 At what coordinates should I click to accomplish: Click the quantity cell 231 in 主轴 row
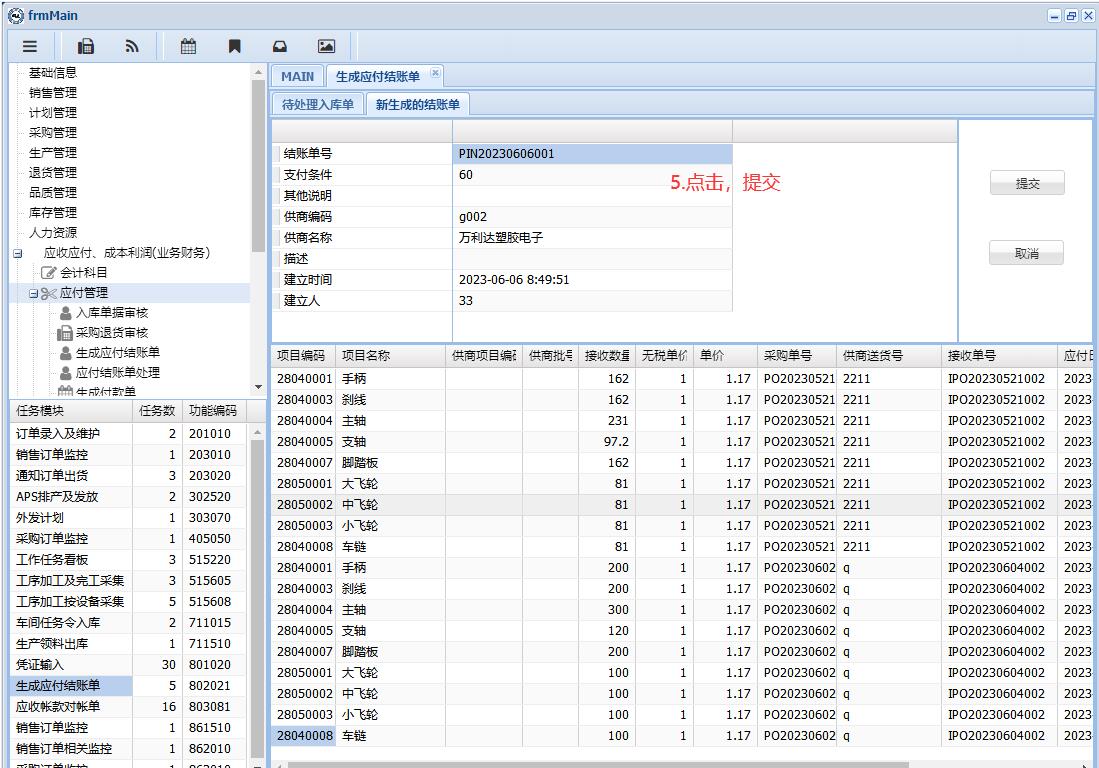click(607, 420)
